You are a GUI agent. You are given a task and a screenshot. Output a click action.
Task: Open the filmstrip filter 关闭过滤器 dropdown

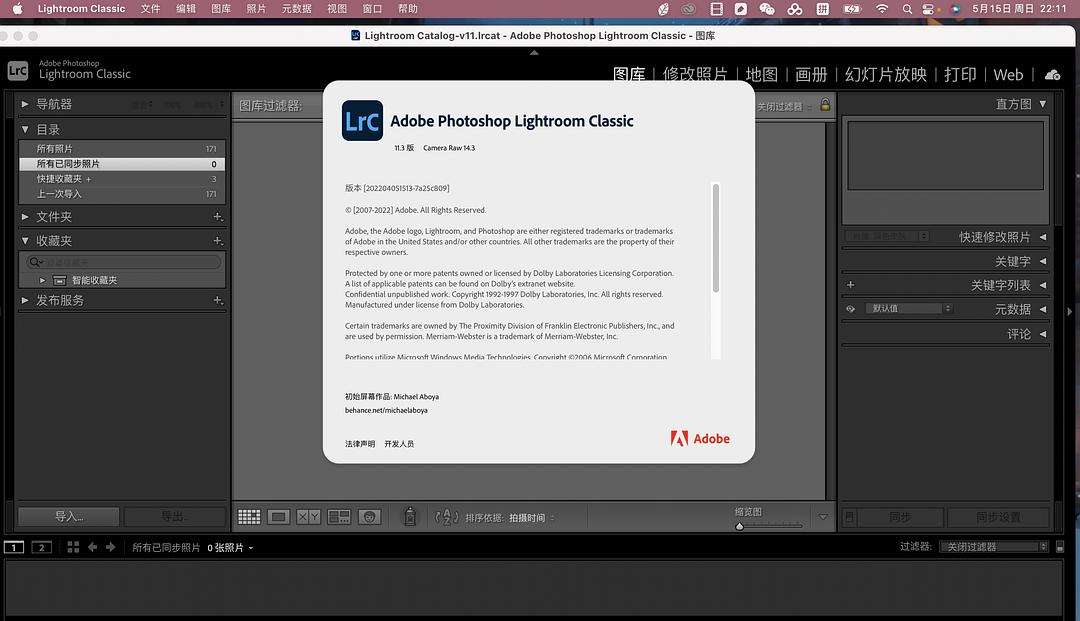coord(994,547)
